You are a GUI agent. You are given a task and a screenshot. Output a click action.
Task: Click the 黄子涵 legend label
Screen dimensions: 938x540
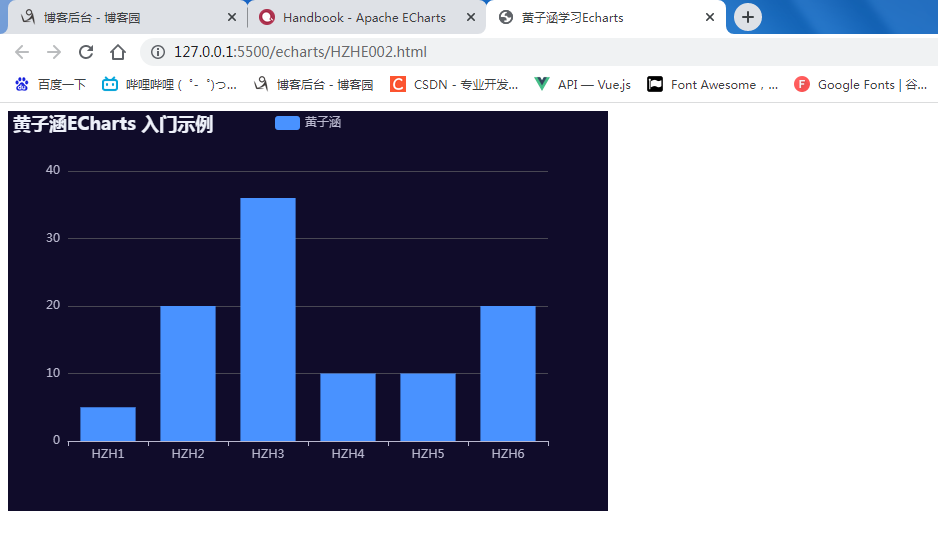tap(323, 122)
